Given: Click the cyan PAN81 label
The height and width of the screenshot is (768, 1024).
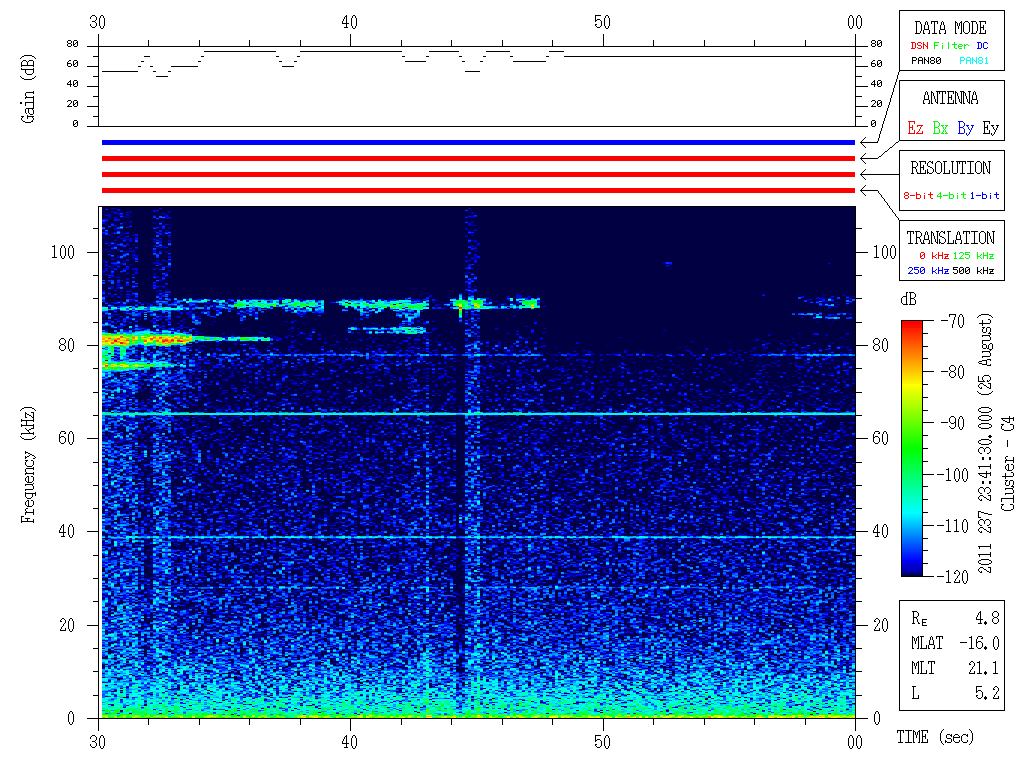Looking at the screenshot, I should point(974,61).
